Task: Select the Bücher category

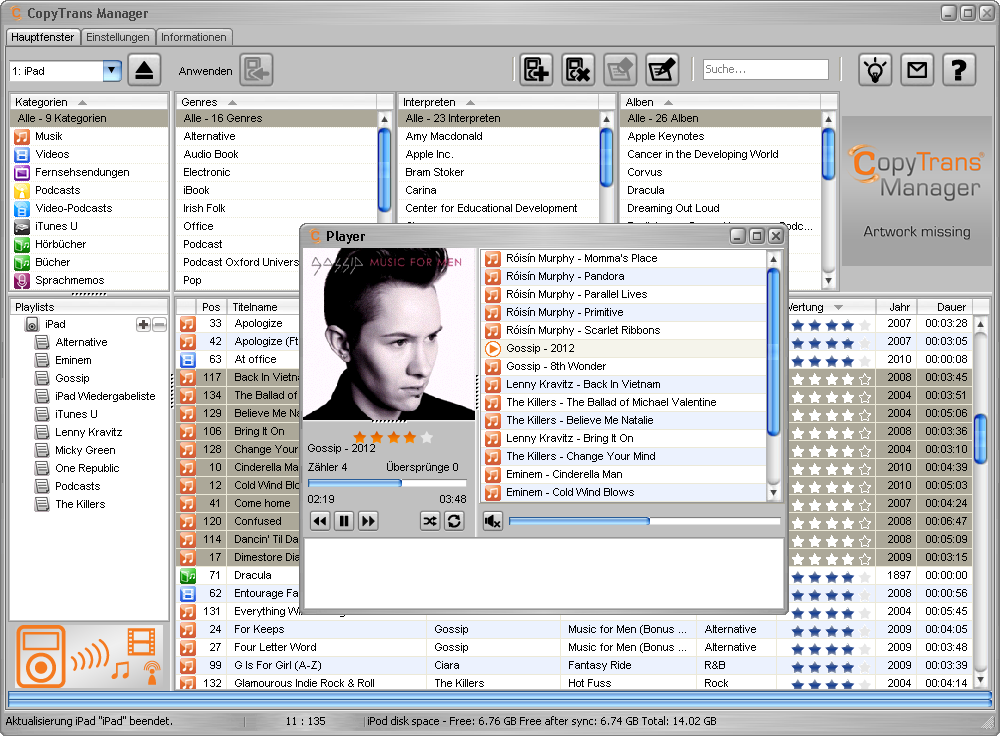Action: 89,262
